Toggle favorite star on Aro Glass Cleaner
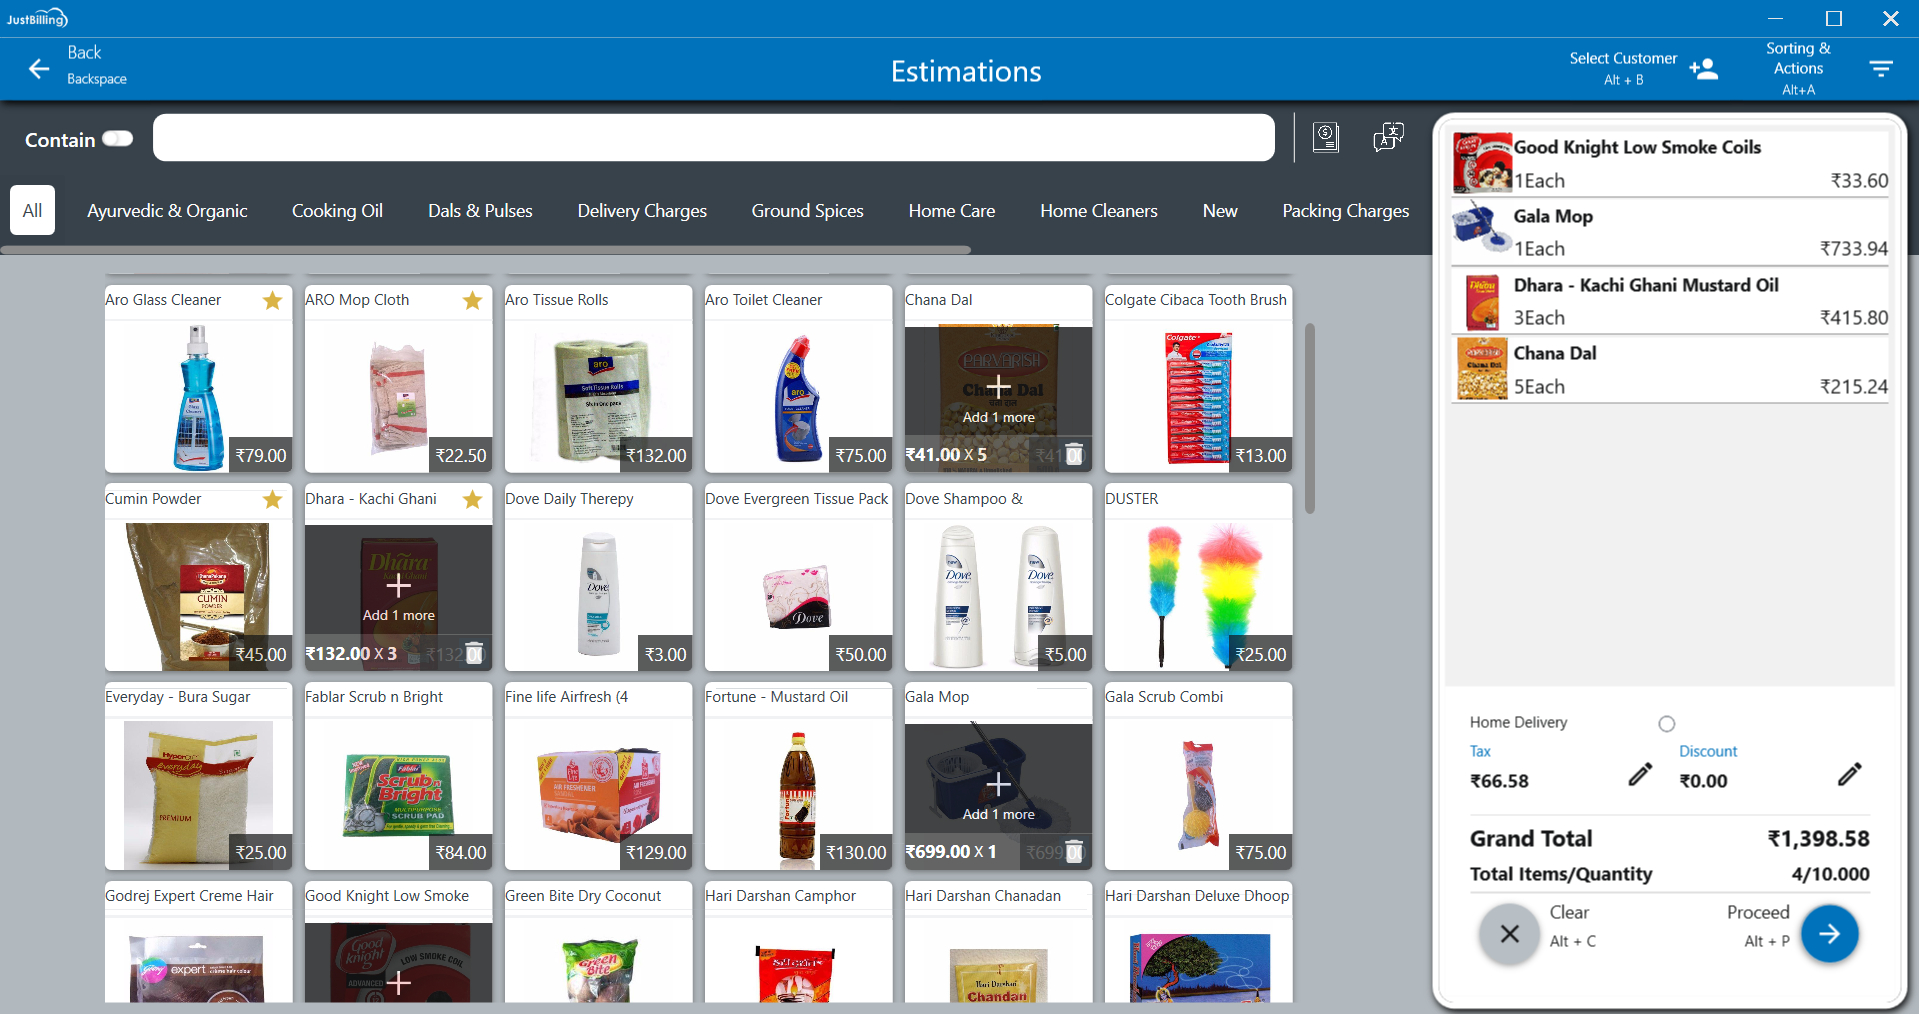1919x1014 pixels. 272,301
